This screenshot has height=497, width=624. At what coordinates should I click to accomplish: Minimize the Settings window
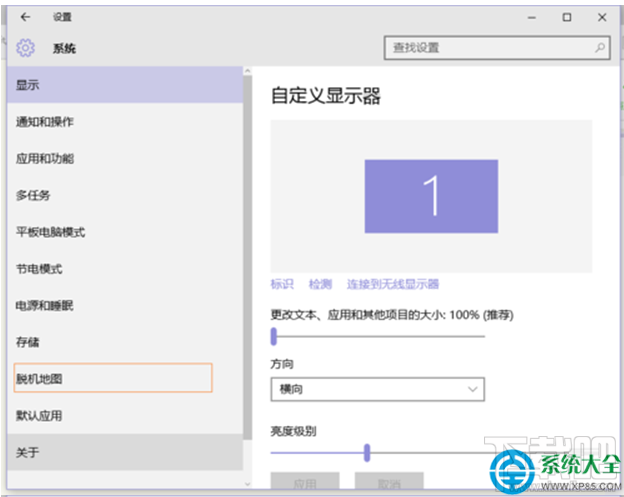[532, 18]
